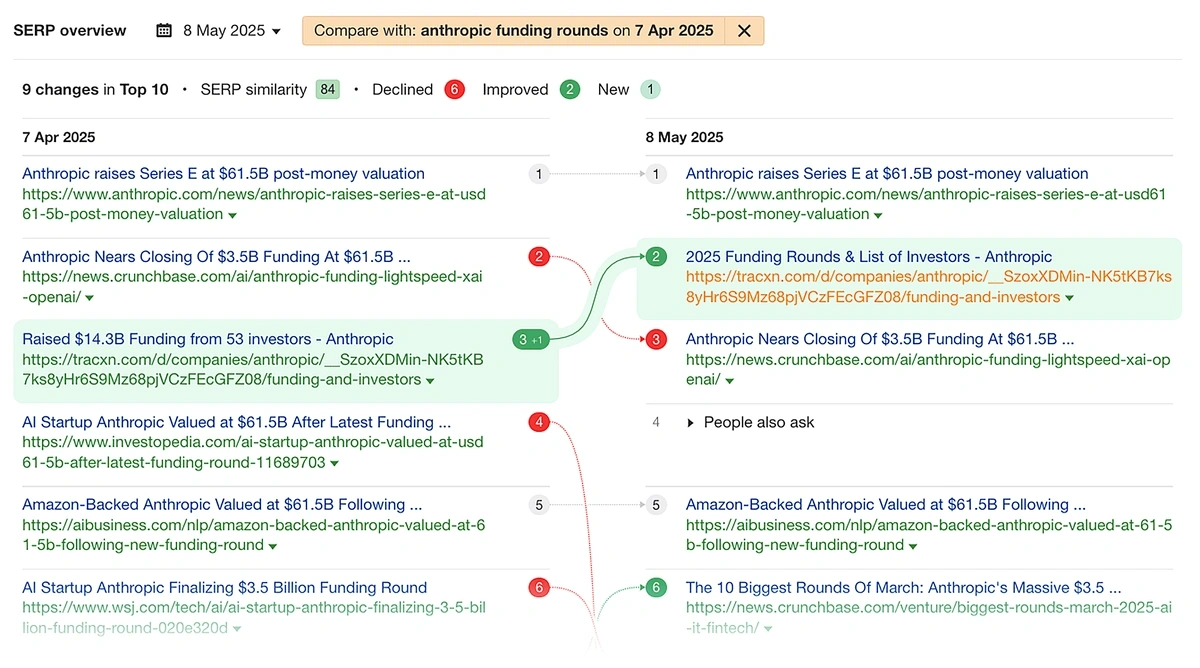
Task: Click the New 1 badge
Action: [x=651, y=89]
